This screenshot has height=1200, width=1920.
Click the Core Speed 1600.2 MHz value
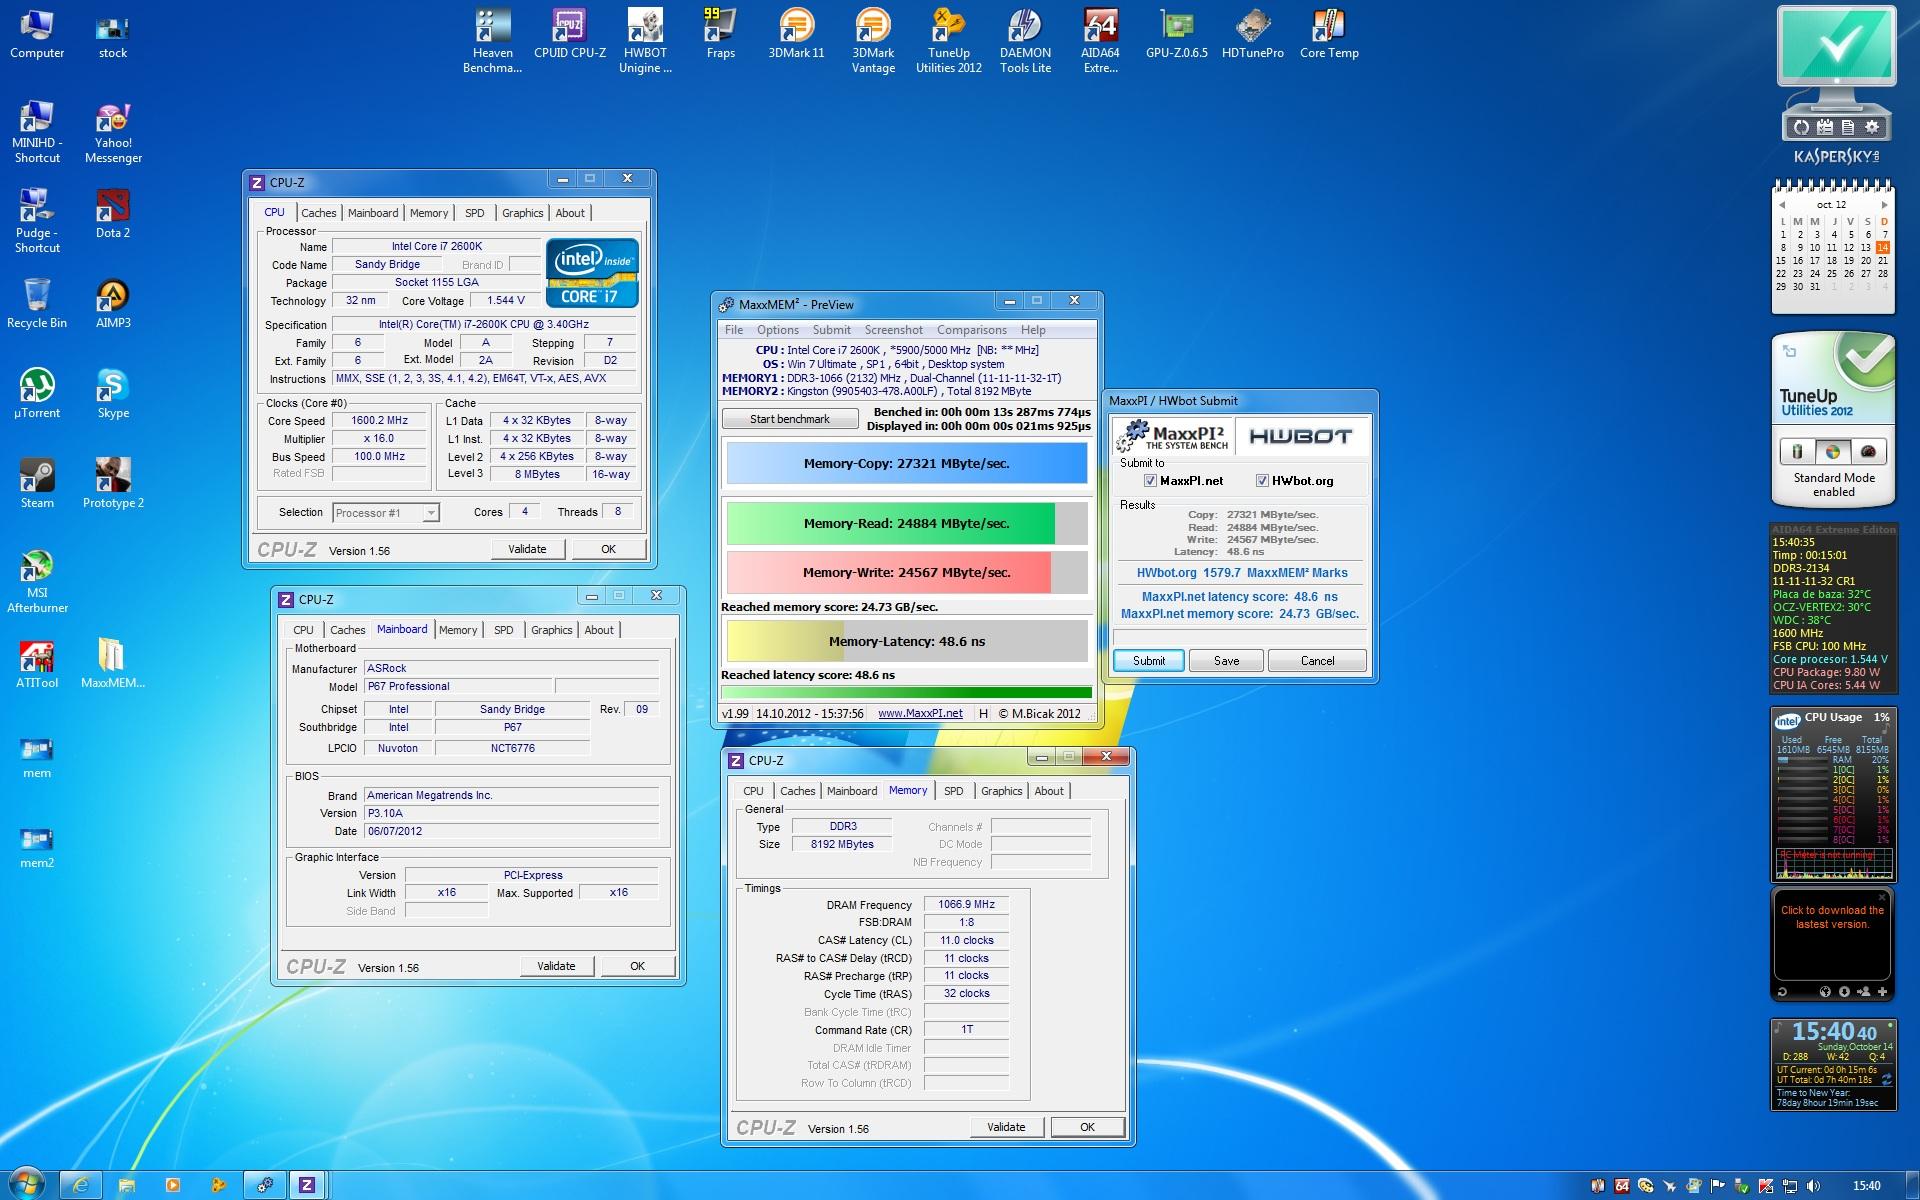(379, 421)
